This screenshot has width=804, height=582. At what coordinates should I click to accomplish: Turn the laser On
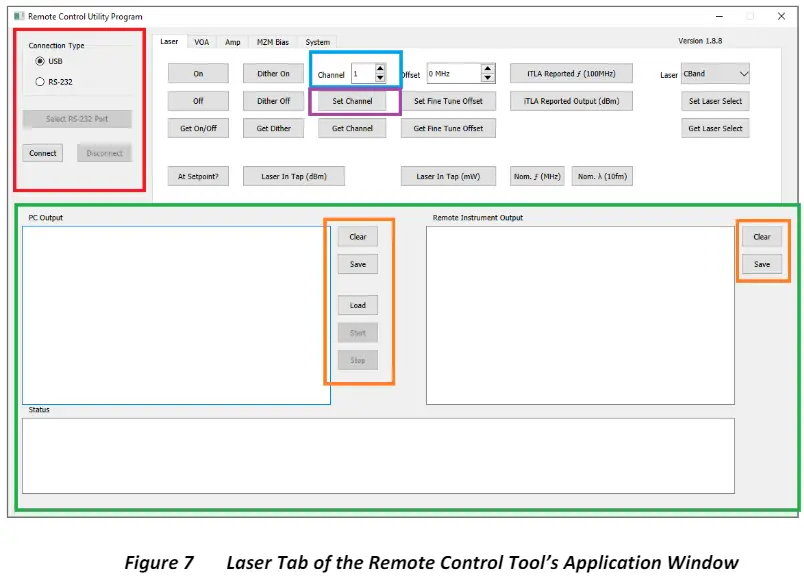198,73
